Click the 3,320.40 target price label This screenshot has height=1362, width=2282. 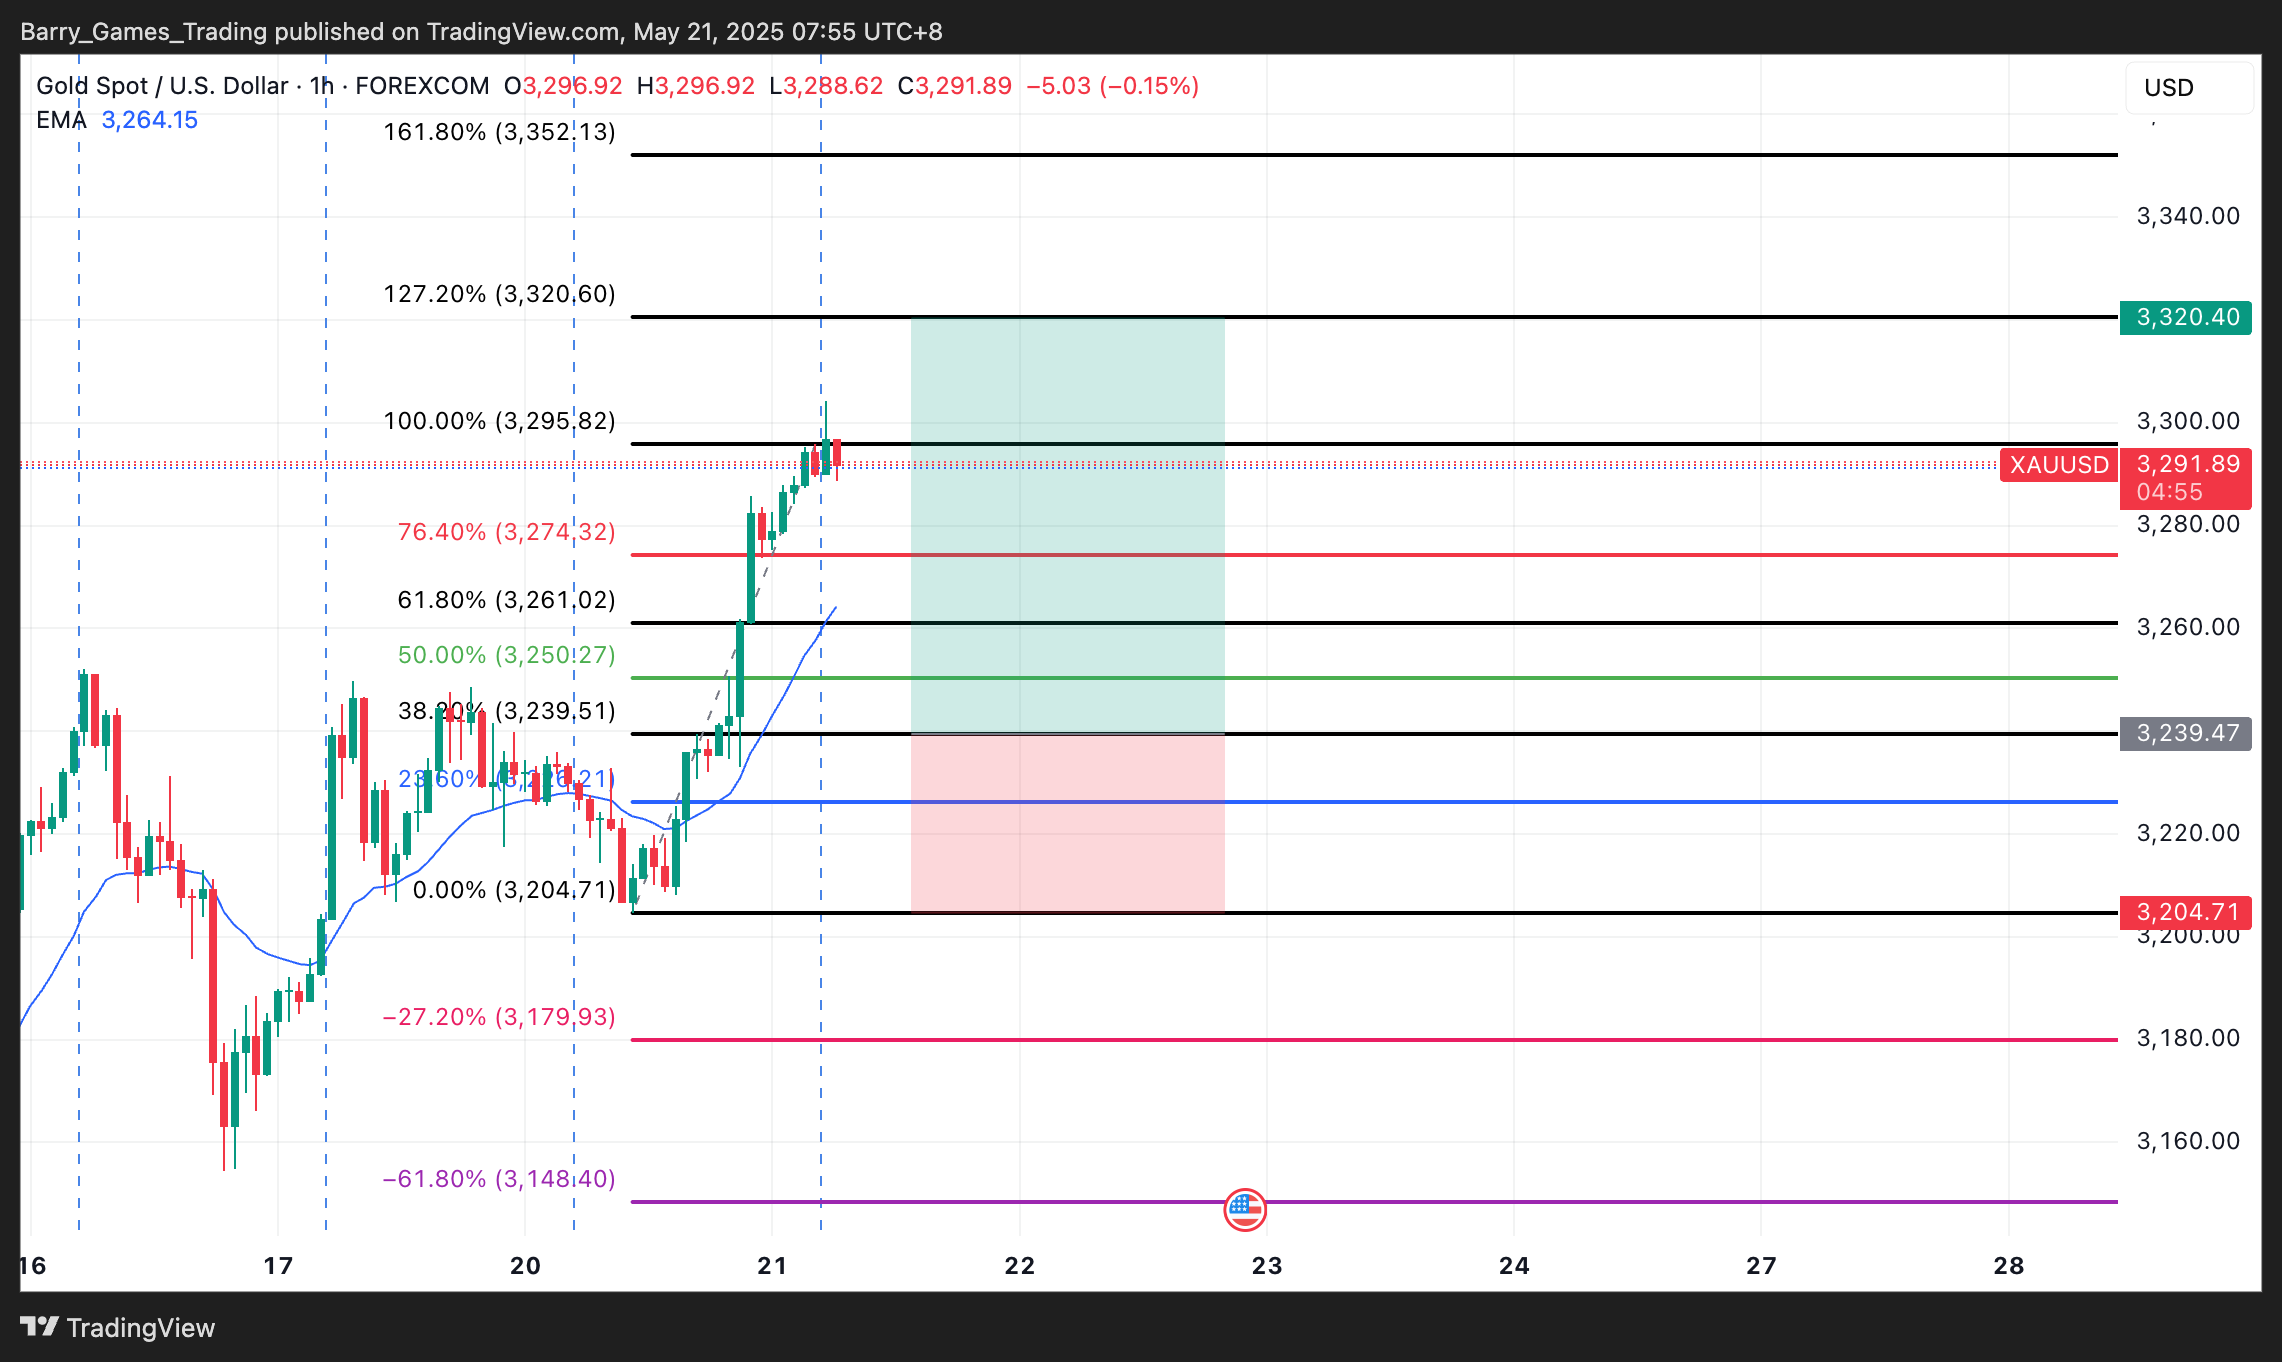[2186, 317]
